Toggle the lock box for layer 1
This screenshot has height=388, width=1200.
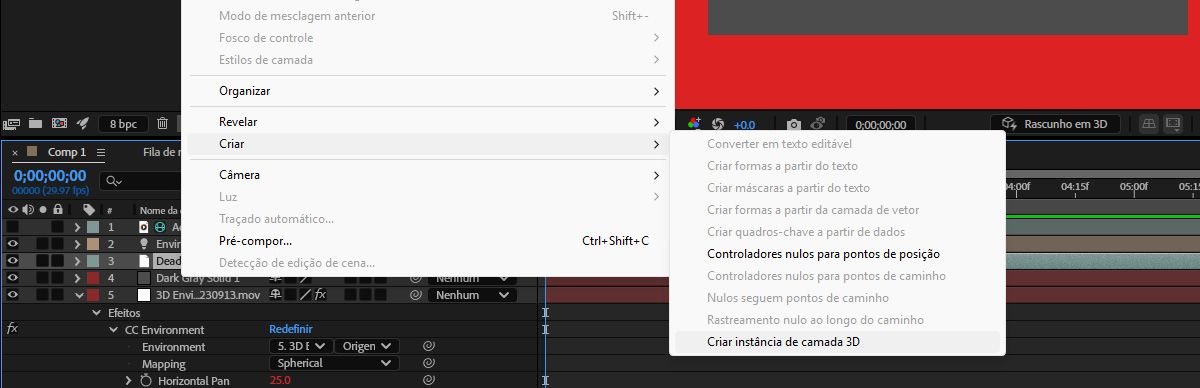[58, 227]
